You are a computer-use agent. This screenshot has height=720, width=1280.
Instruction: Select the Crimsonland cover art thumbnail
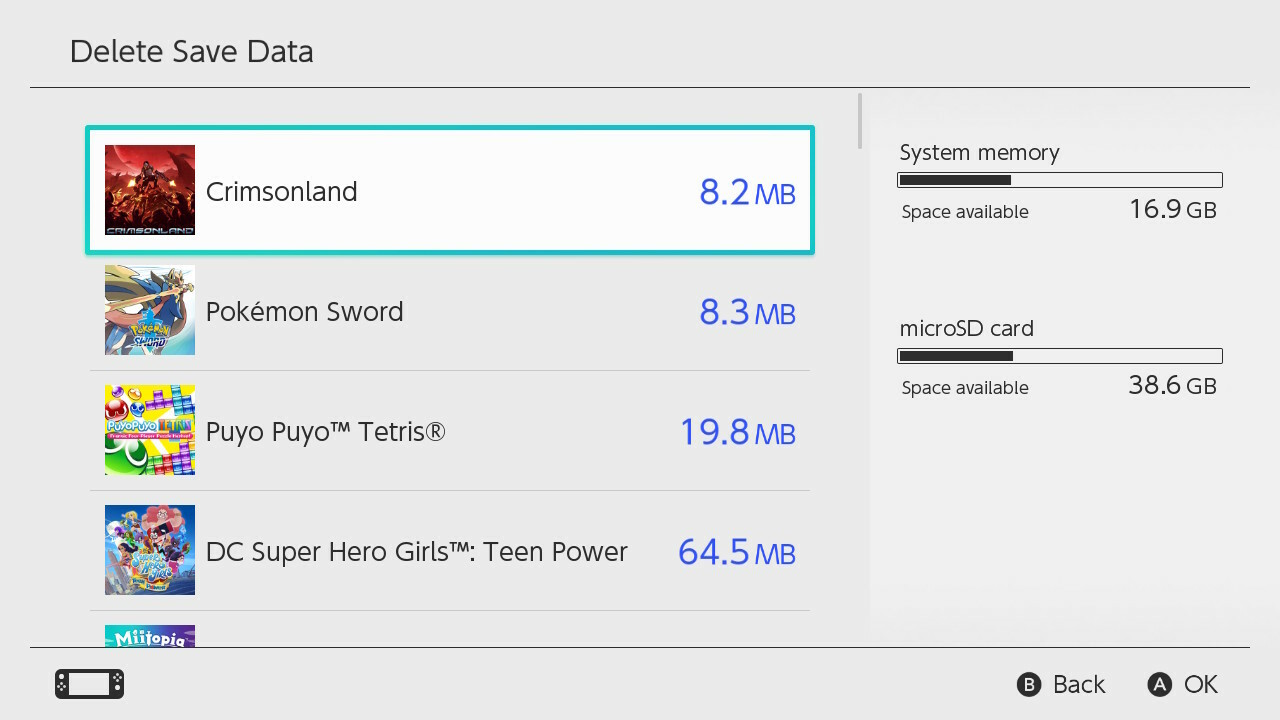coord(149,189)
